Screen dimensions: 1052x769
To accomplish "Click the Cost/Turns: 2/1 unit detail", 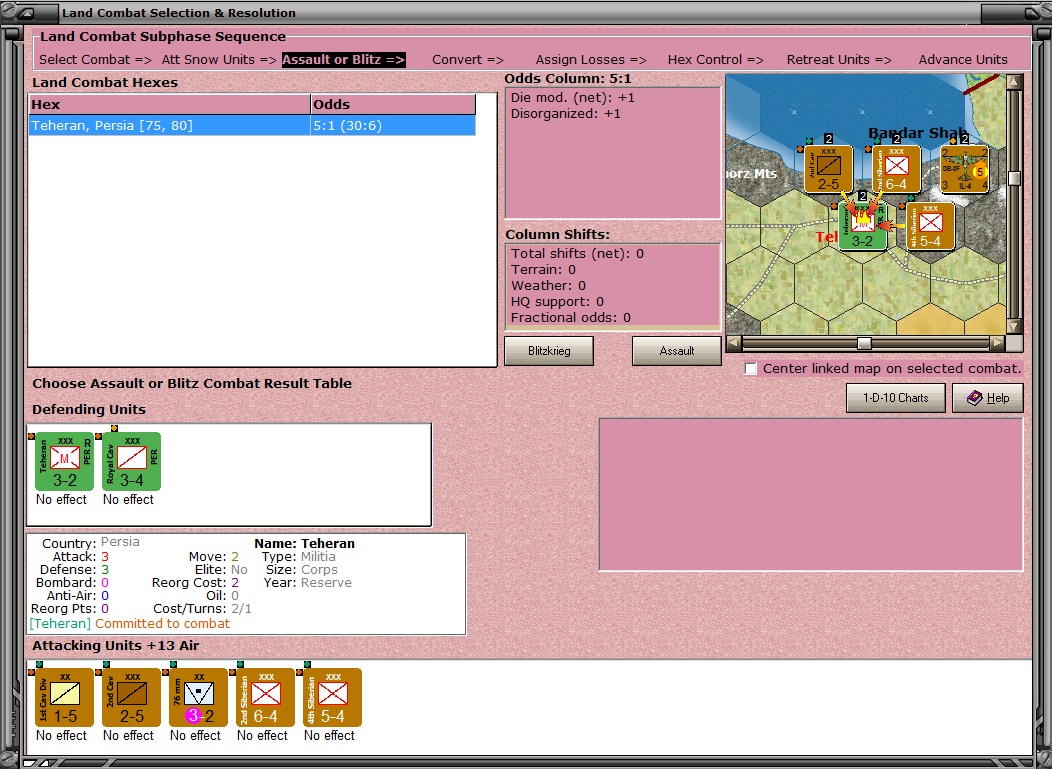I will pos(203,609).
